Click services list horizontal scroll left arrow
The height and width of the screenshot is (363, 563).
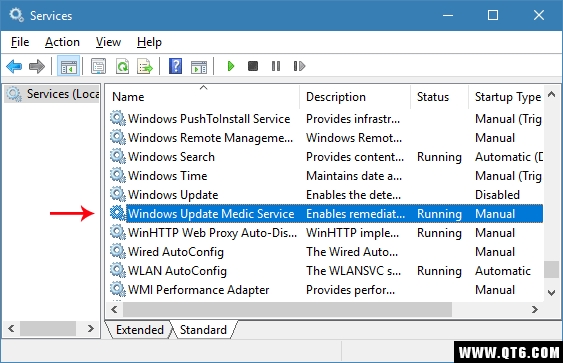tap(115, 309)
